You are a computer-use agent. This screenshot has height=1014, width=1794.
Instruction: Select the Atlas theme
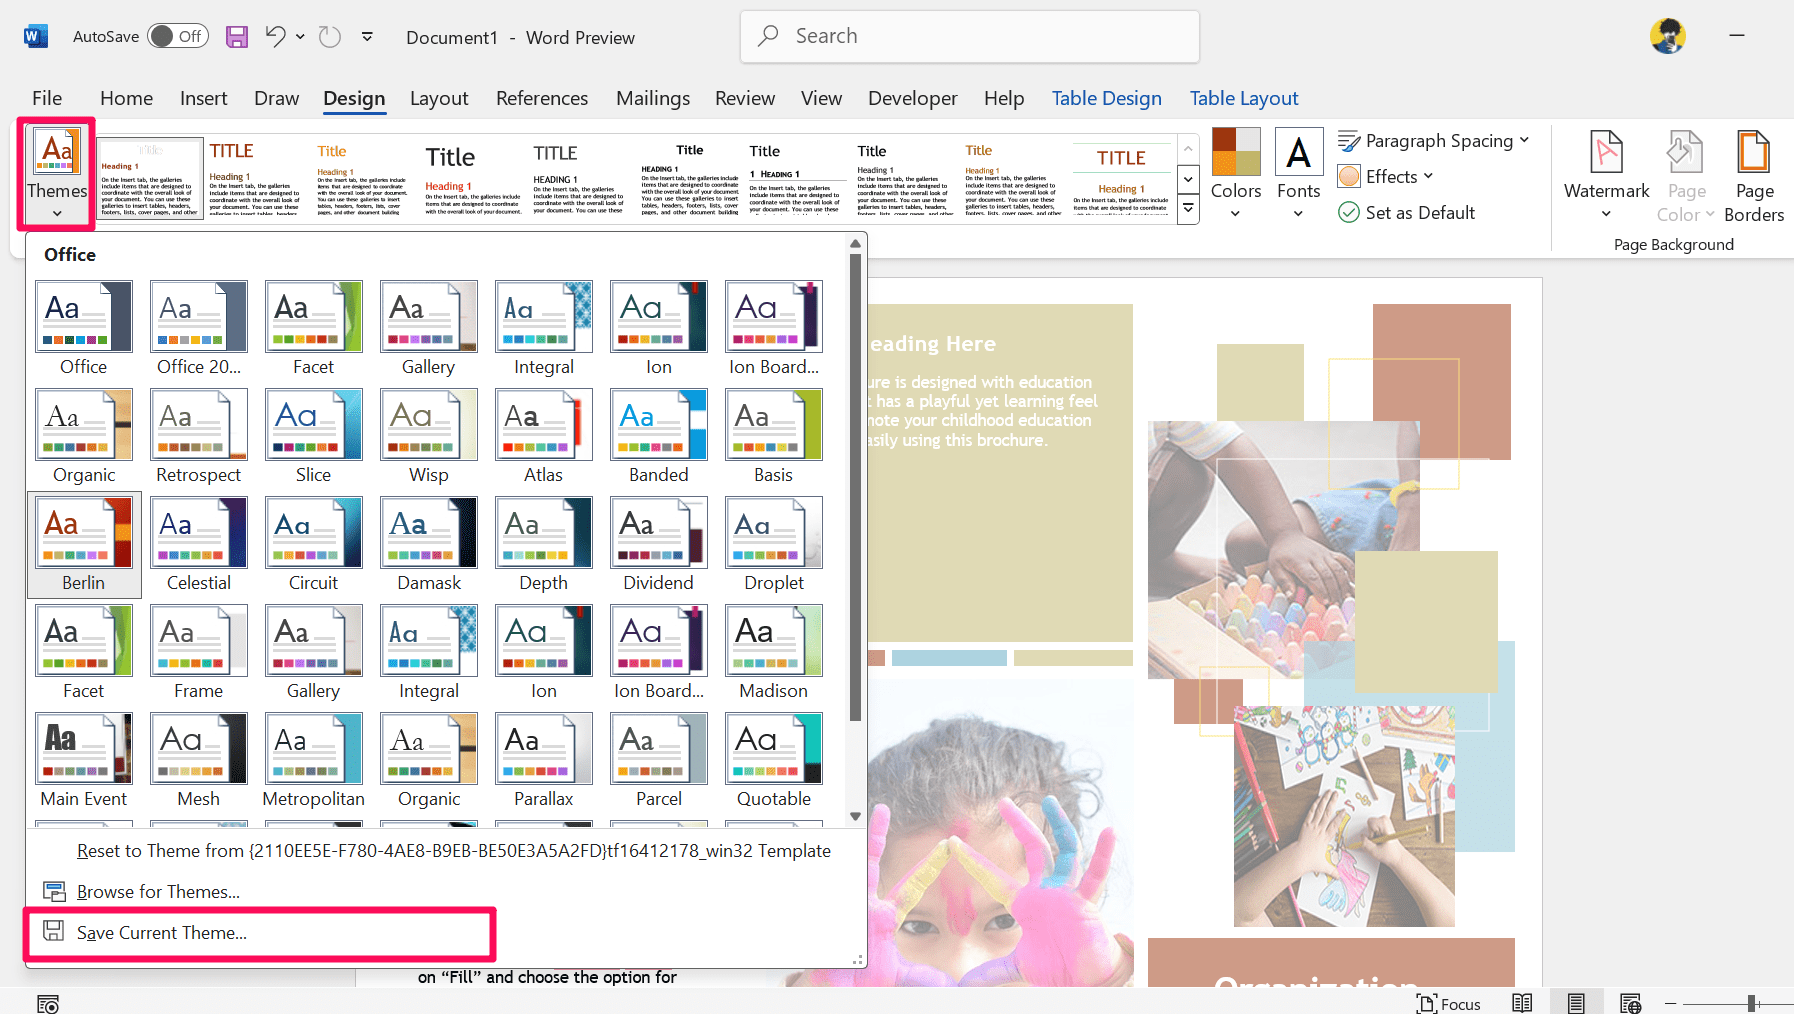click(544, 437)
